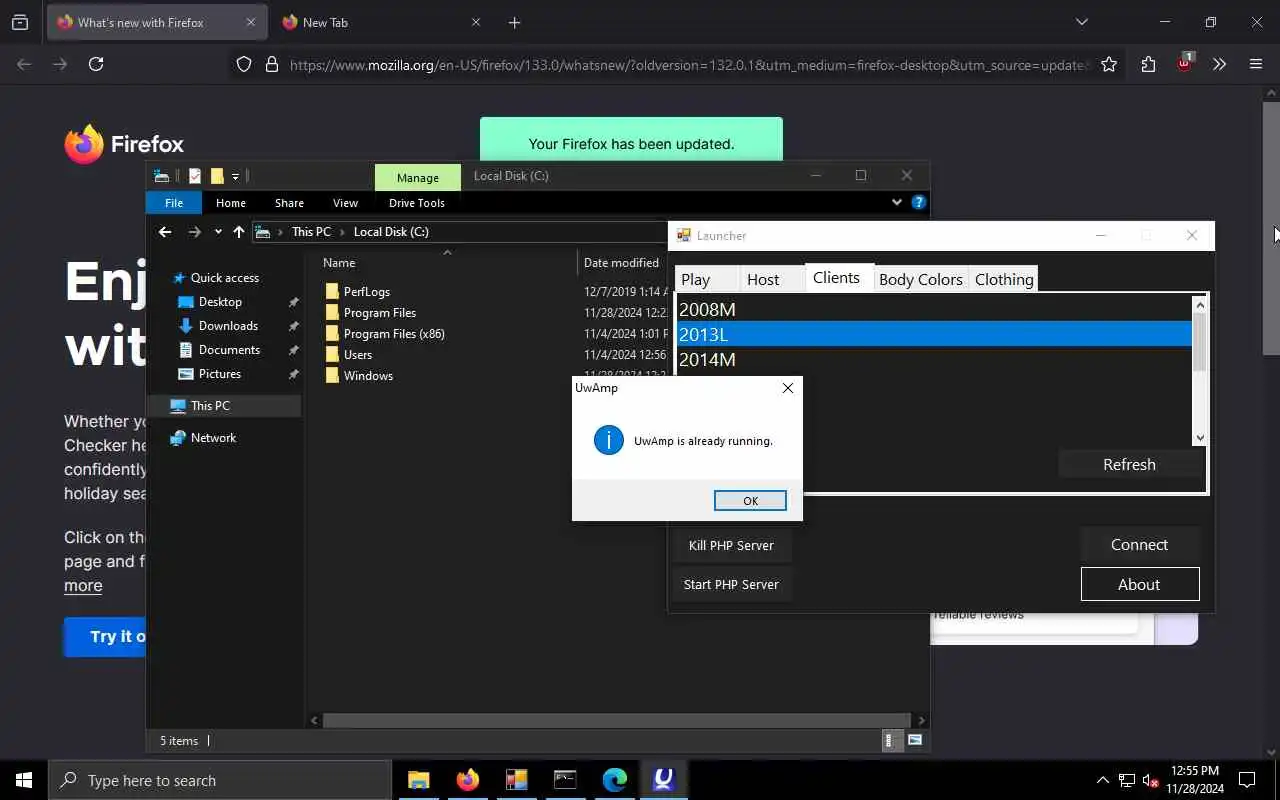Open Pictures in Quick access
1280x800 pixels.
click(x=219, y=374)
